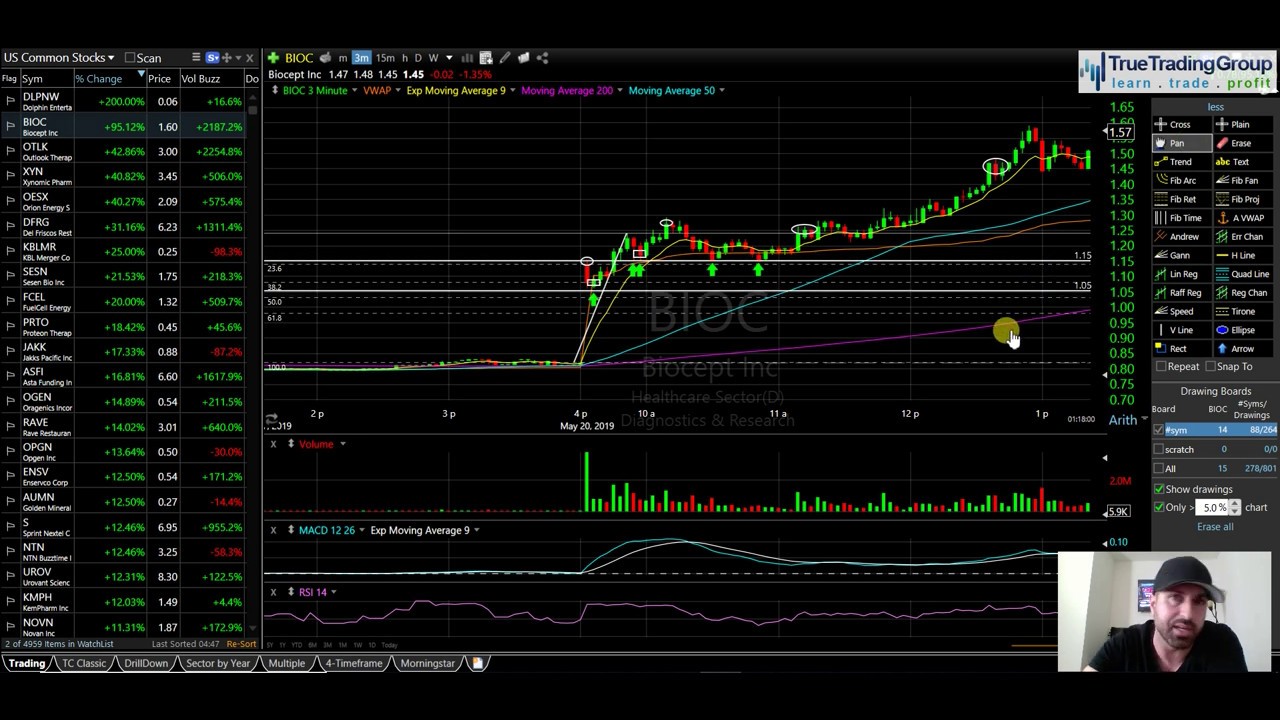Screen dimensions: 1280x720
Task: Click Erase all drawings link
Action: pyautogui.click(x=1215, y=527)
